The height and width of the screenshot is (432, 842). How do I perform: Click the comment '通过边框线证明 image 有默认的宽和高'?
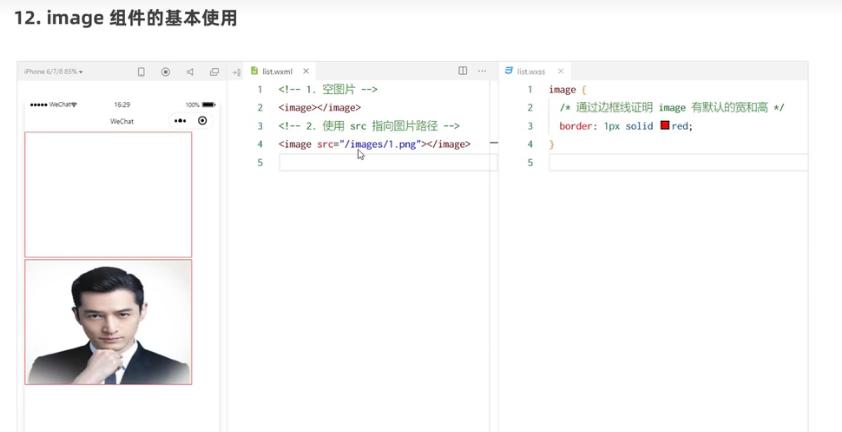(671, 108)
